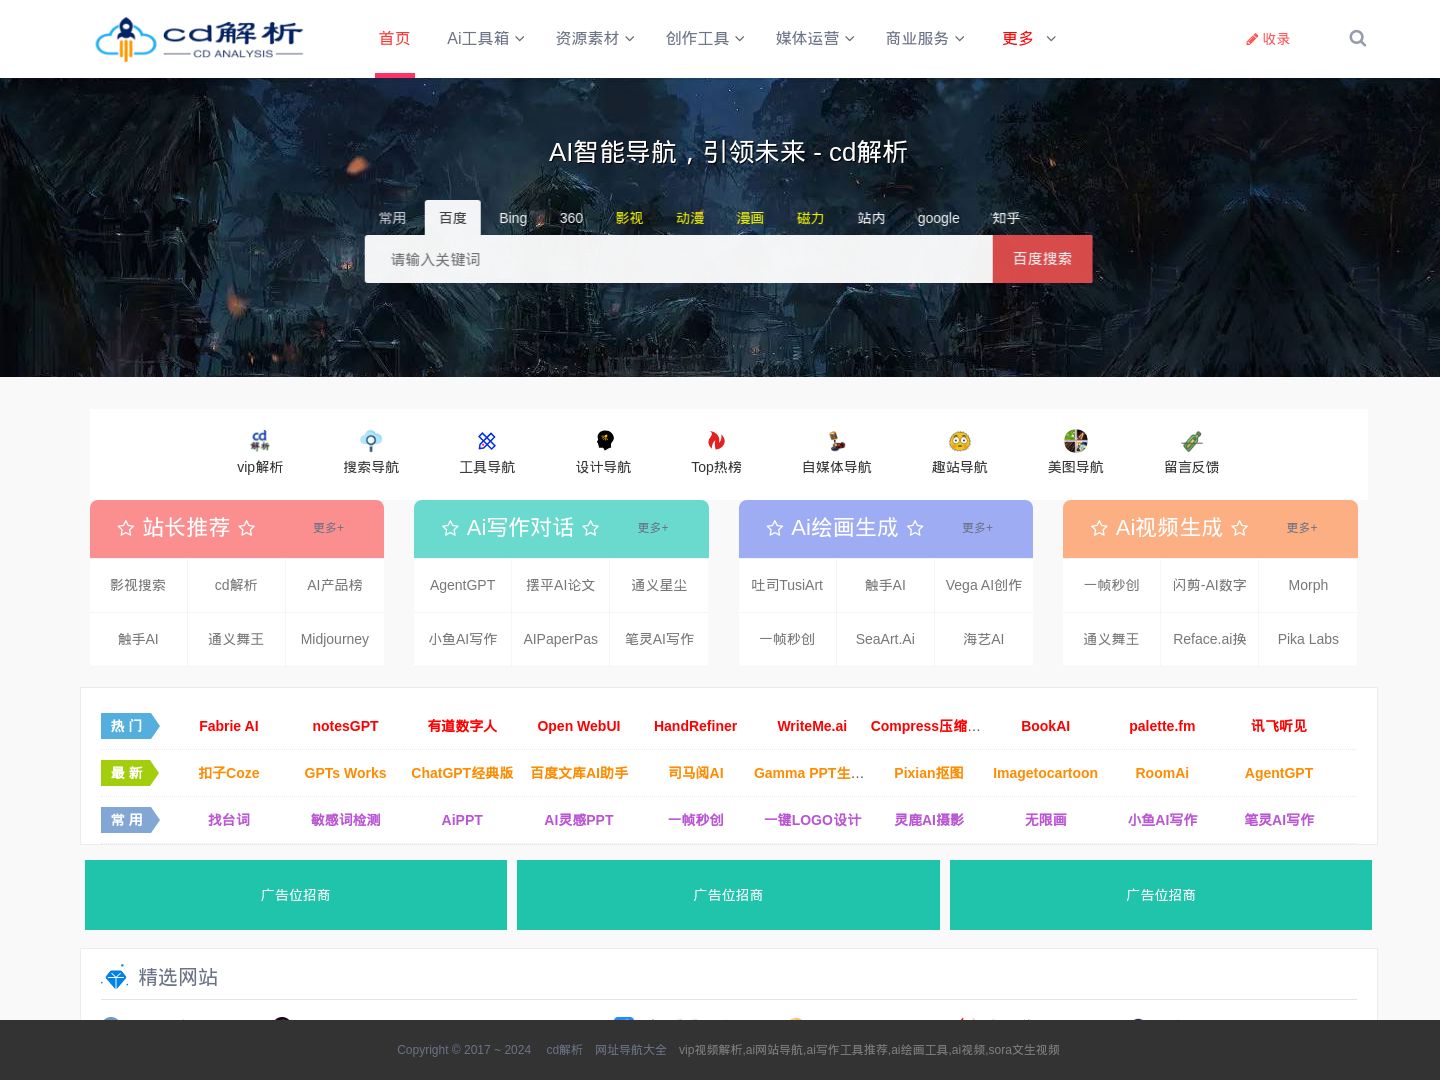Select the 漫画 search tab
1440x1080 pixels.
point(750,218)
